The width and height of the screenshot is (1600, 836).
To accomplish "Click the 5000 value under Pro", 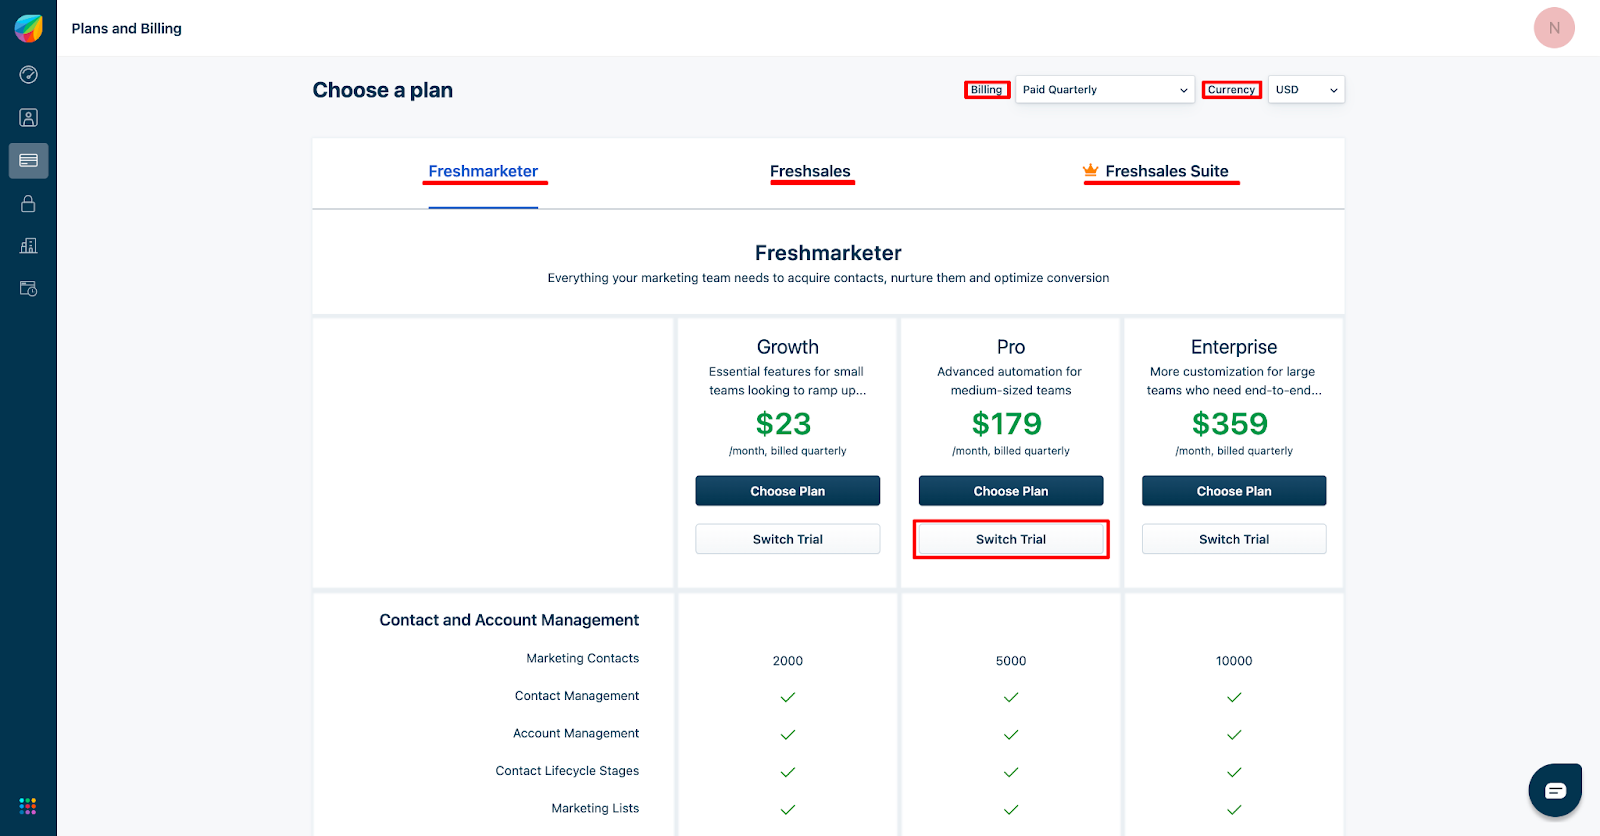I will pyautogui.click(x=1011, y=661).
